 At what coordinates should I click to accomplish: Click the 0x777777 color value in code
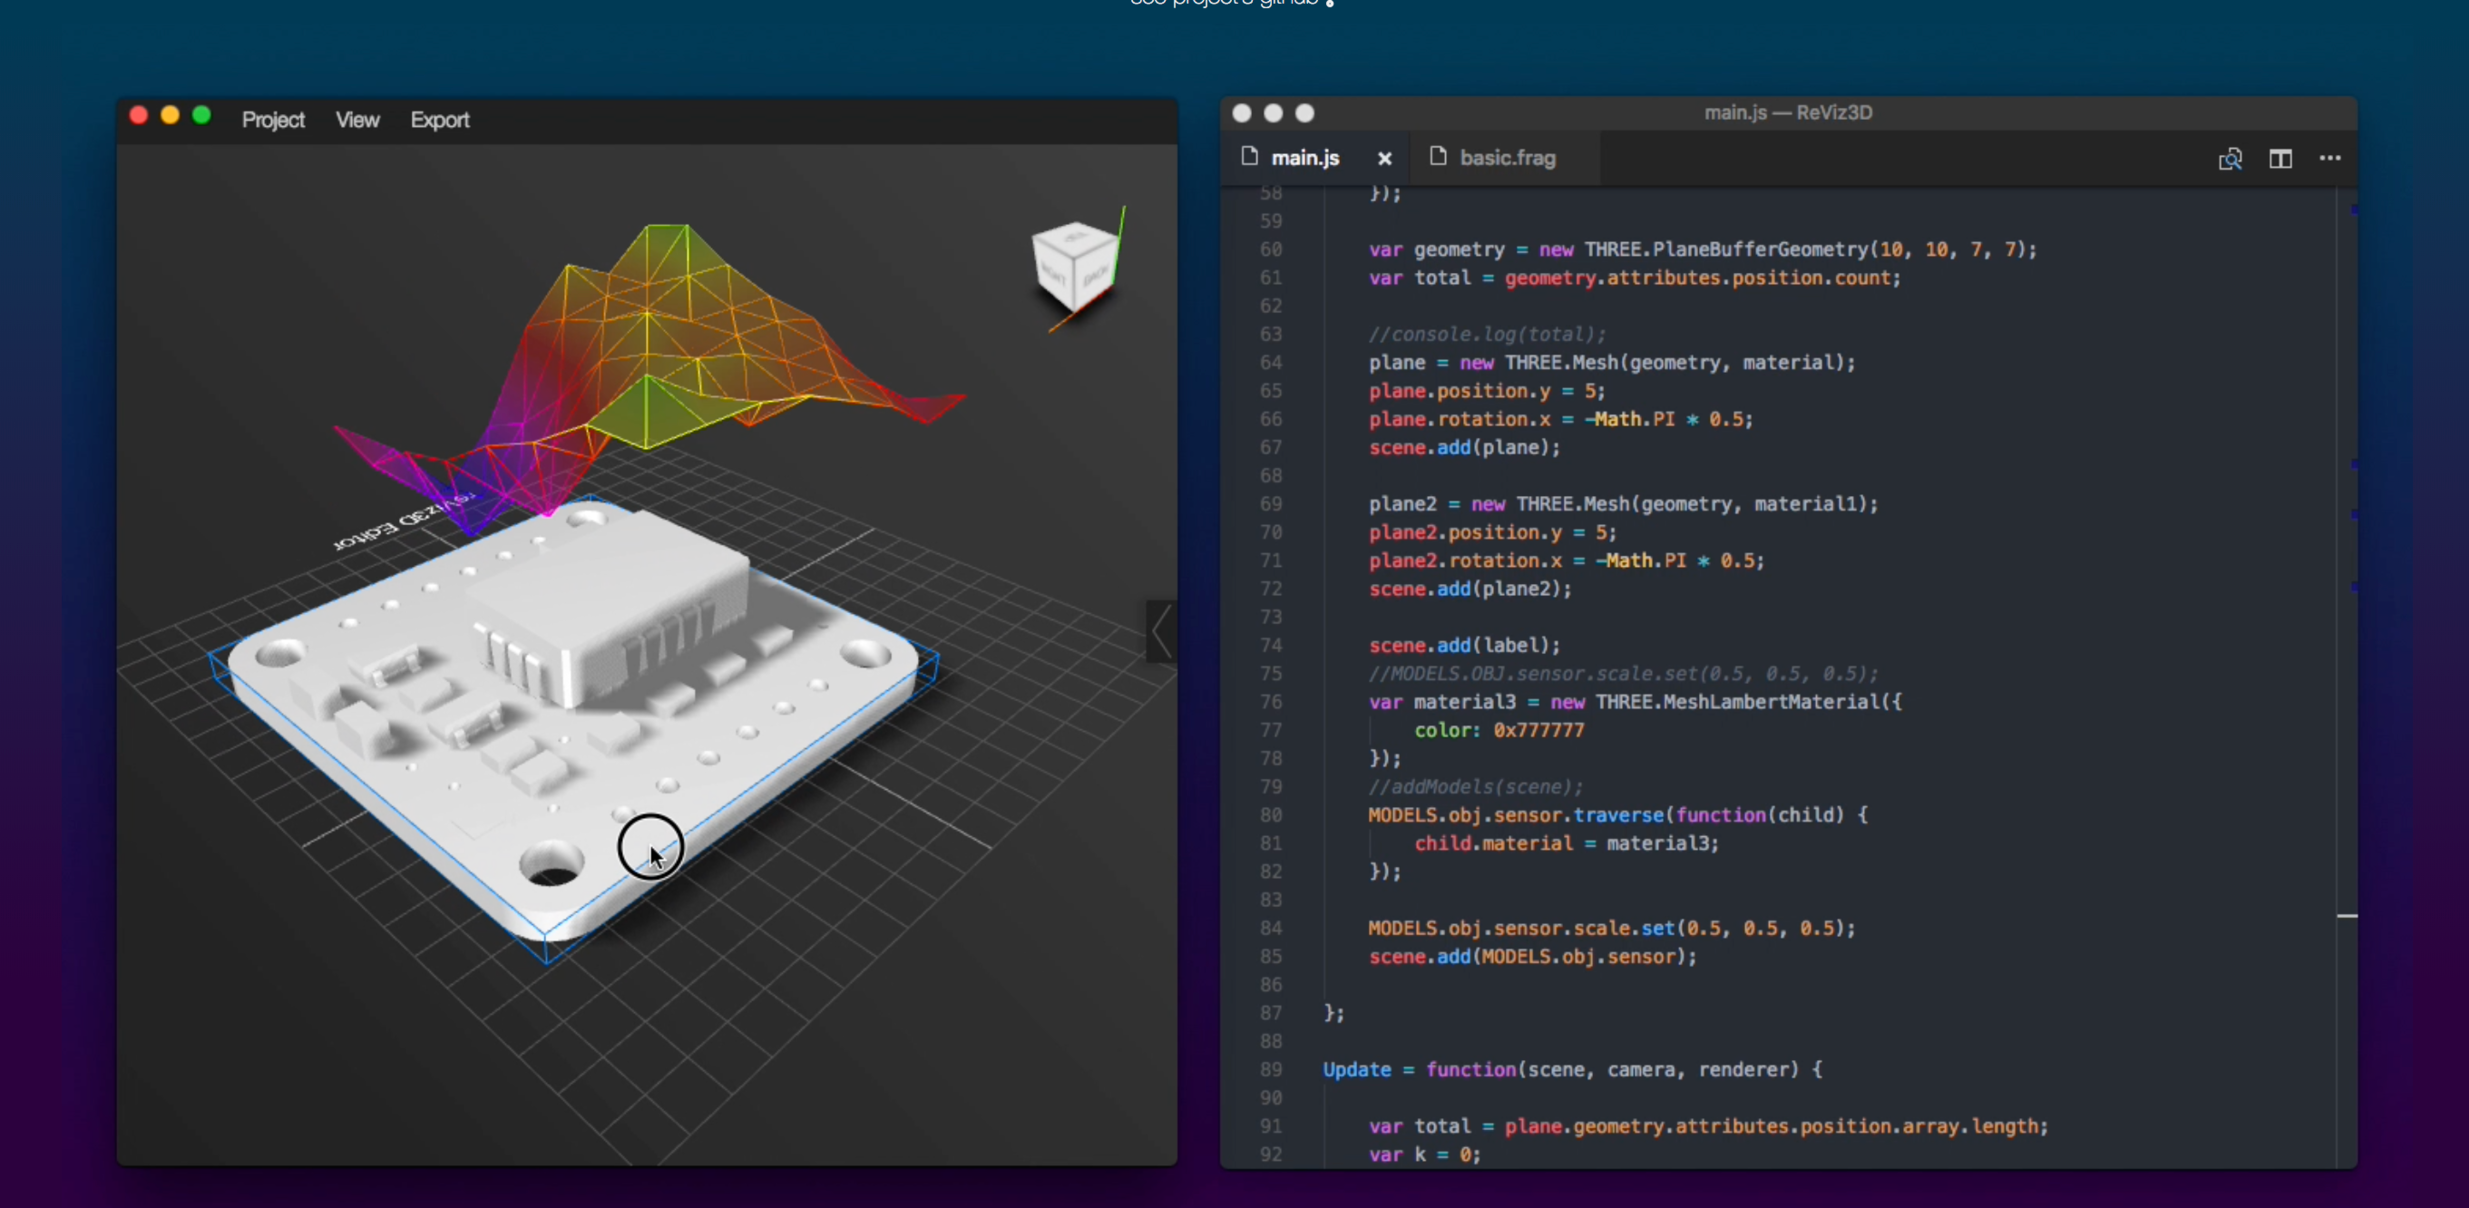(x=1538, y=730)
